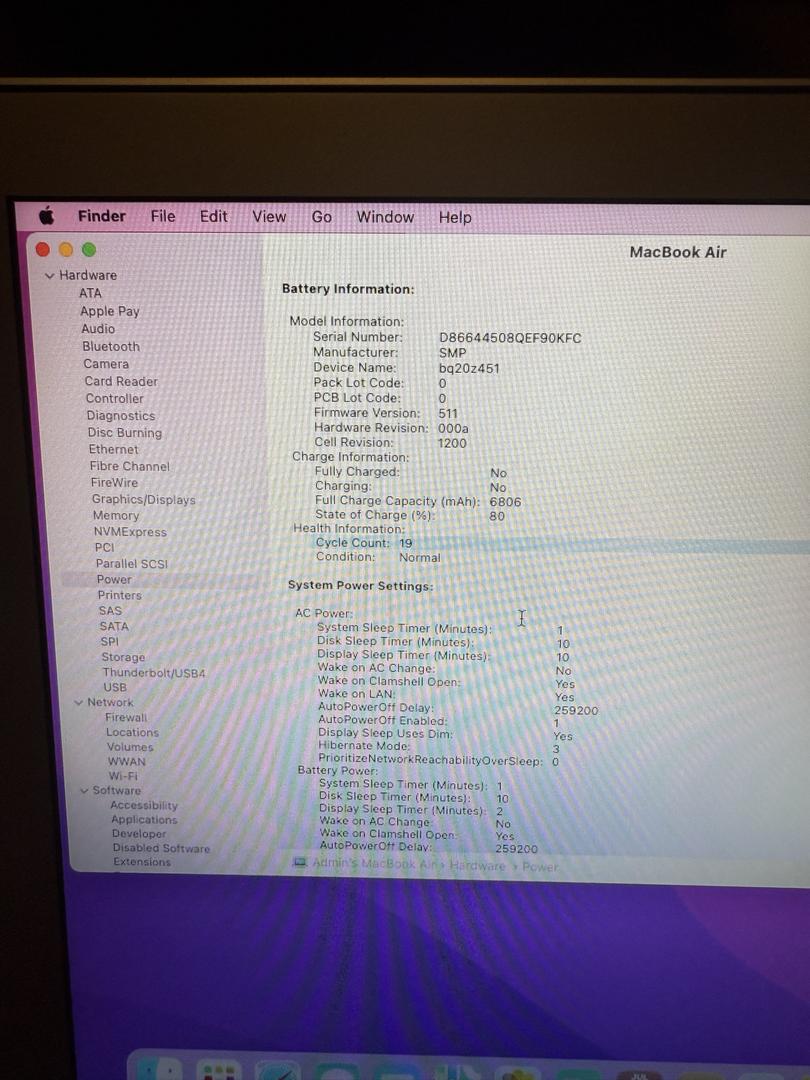Open the Edit menu
810x1080 pixels.
click(214, 216)
